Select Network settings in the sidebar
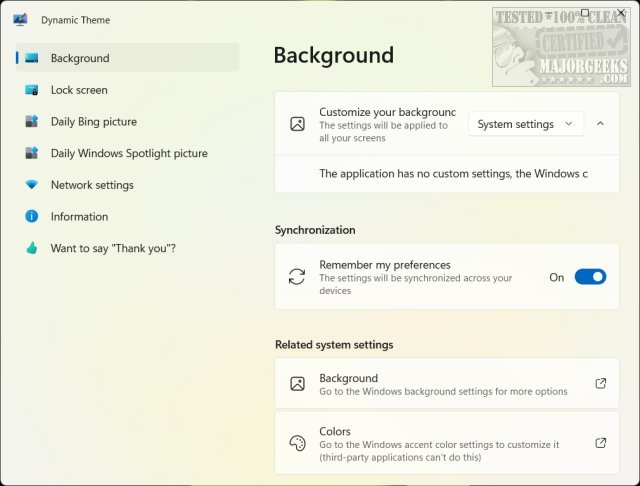Viewport: 640px width, 486px height. click(x=92, y=185)
